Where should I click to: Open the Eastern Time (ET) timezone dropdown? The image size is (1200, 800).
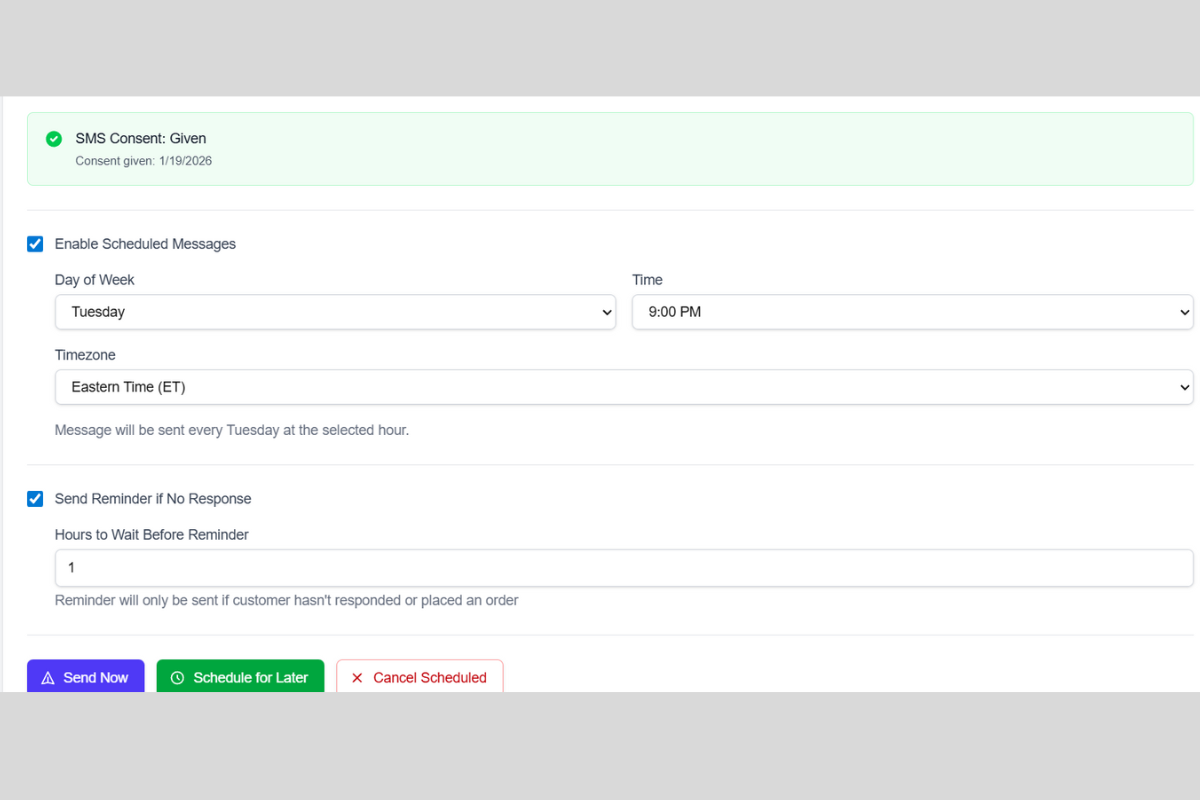coord(622,387)
